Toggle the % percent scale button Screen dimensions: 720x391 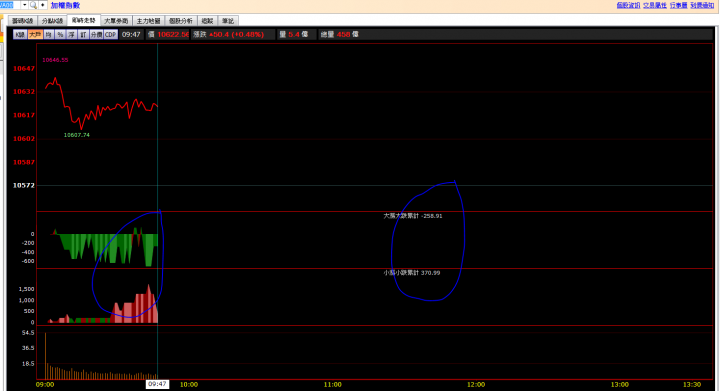point(60,34)
